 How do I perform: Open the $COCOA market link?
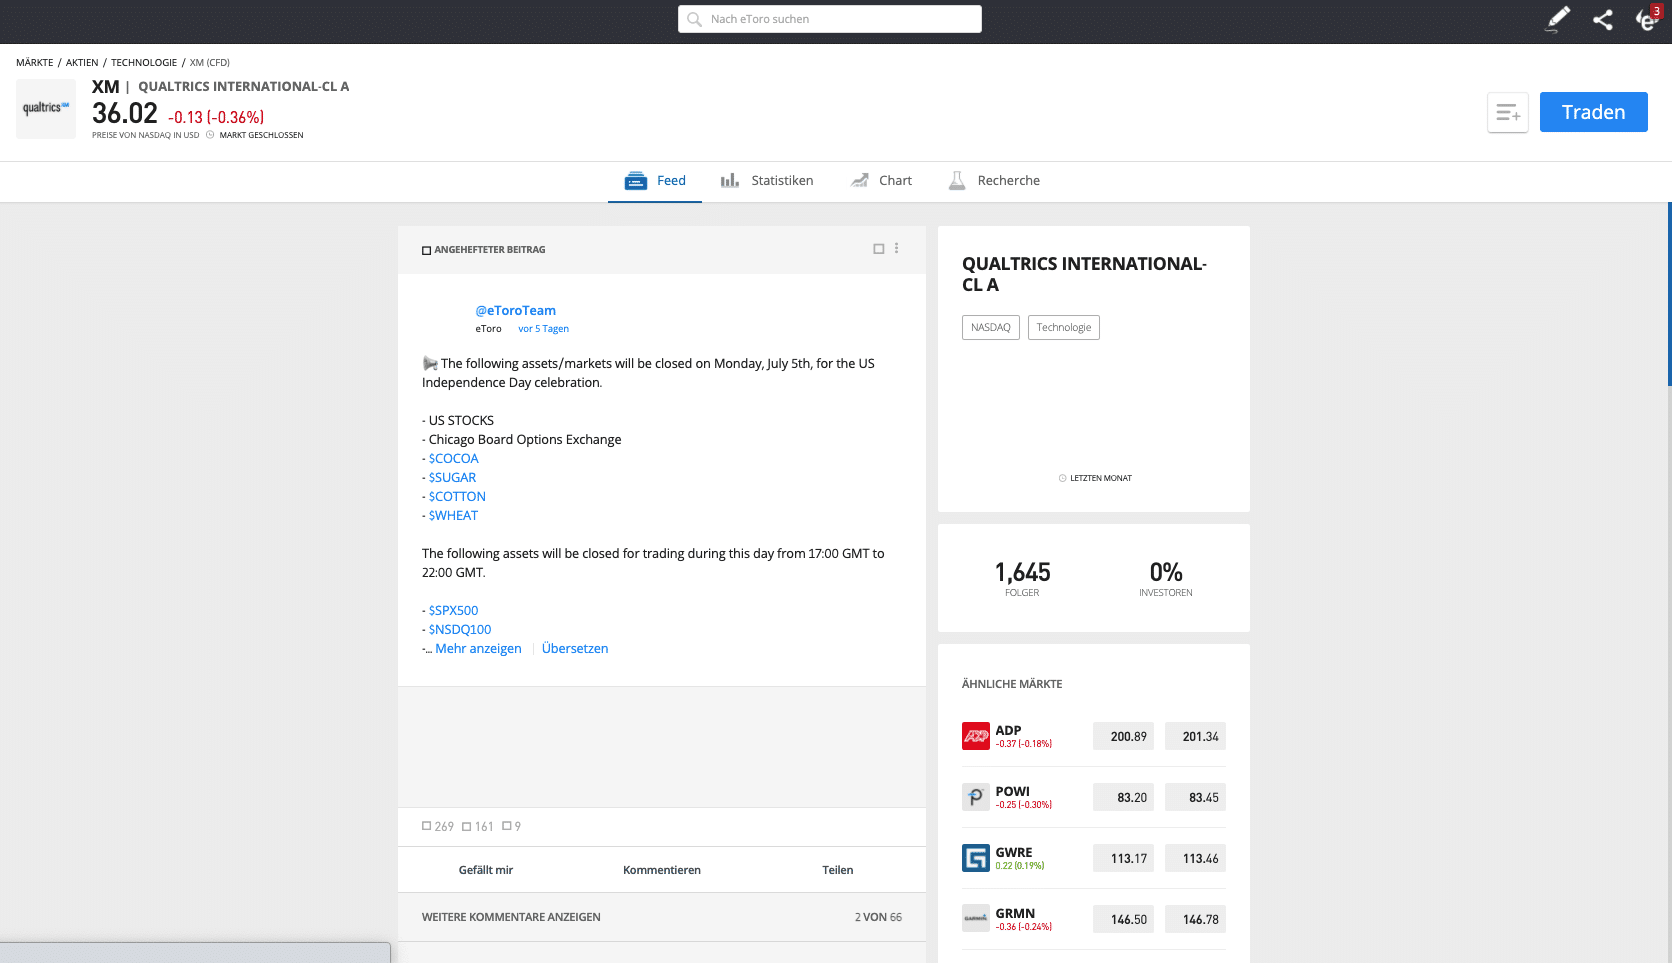(453, 459)
